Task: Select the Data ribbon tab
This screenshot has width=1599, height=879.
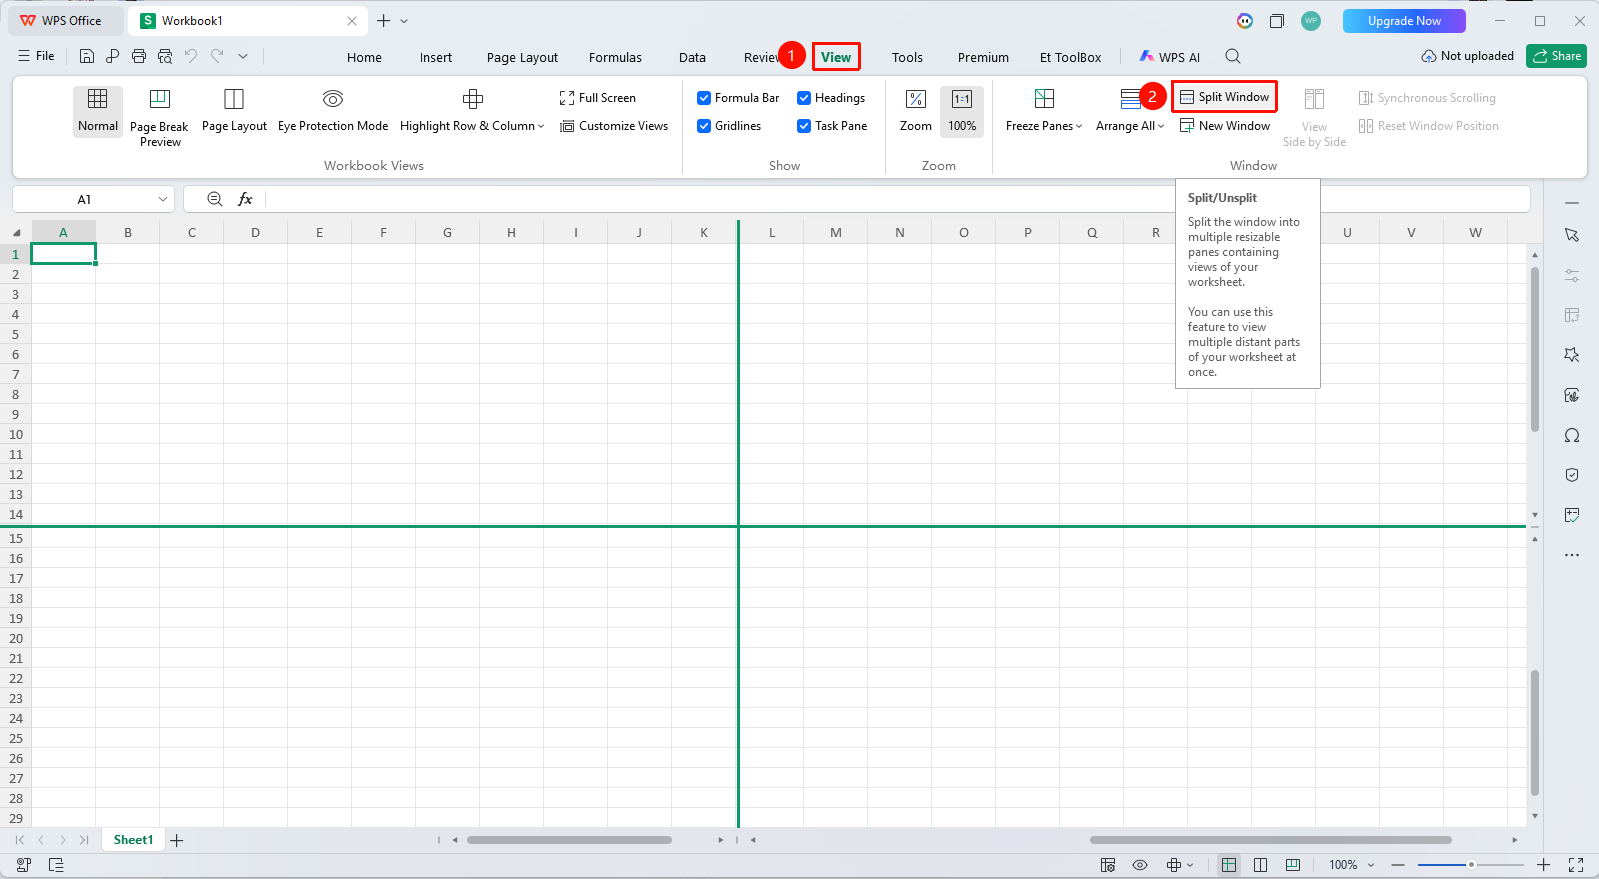Action: [692, 57]
